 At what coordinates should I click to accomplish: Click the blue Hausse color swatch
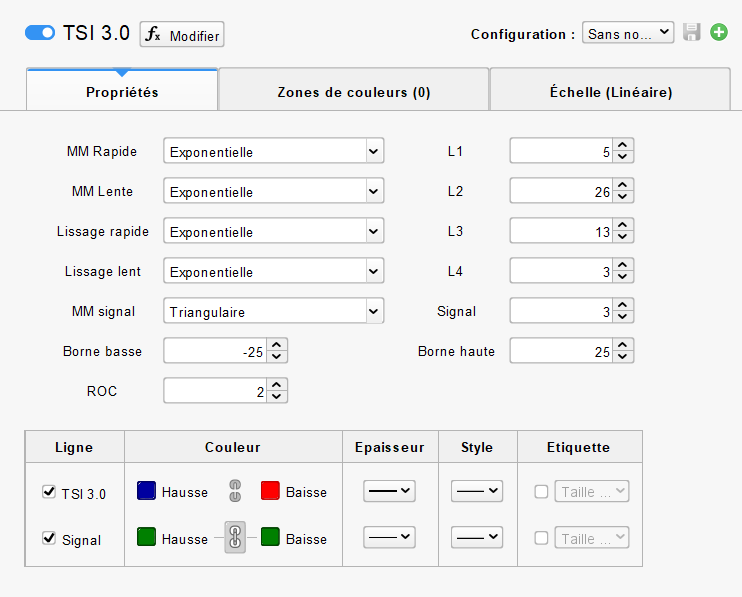pyautogui.click(x=147, y=491)
